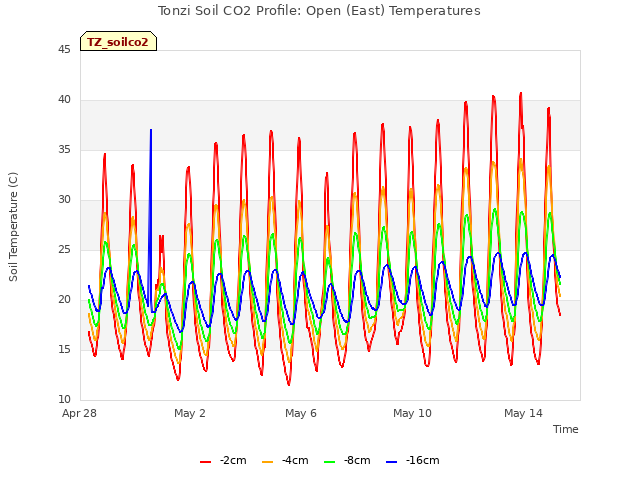640x480 pixels.
Task: Click the Apr 28 x-axis tick label
Action: (79, 413)
